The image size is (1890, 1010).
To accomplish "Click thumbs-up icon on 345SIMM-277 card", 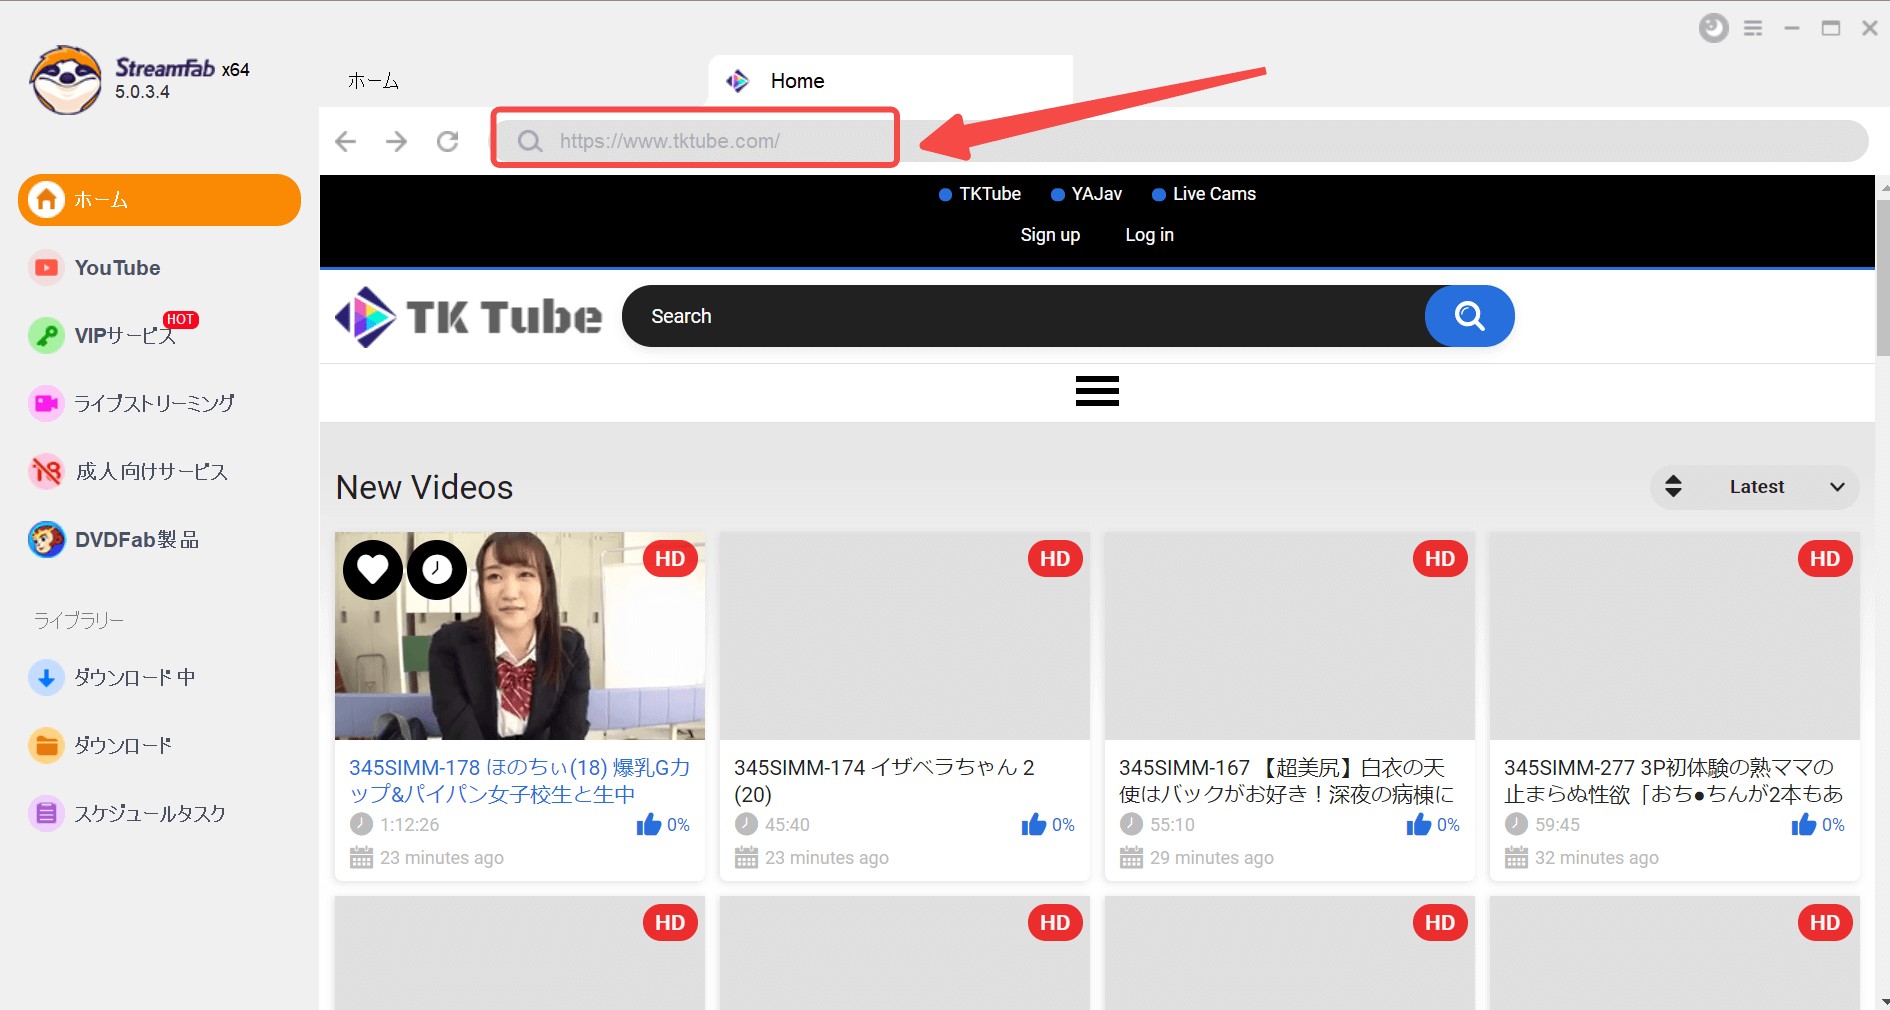I will point(1804,824).
